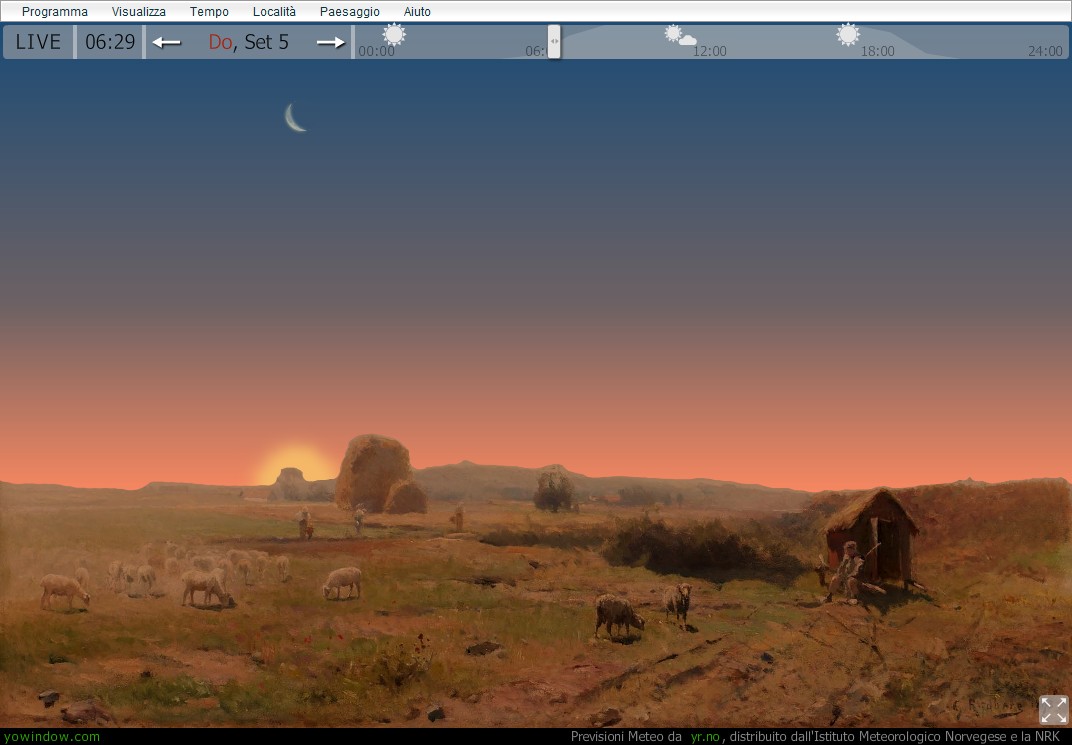Open the Visualizza menu
The height and width of the screenshot is (745, 1072).
139,12
